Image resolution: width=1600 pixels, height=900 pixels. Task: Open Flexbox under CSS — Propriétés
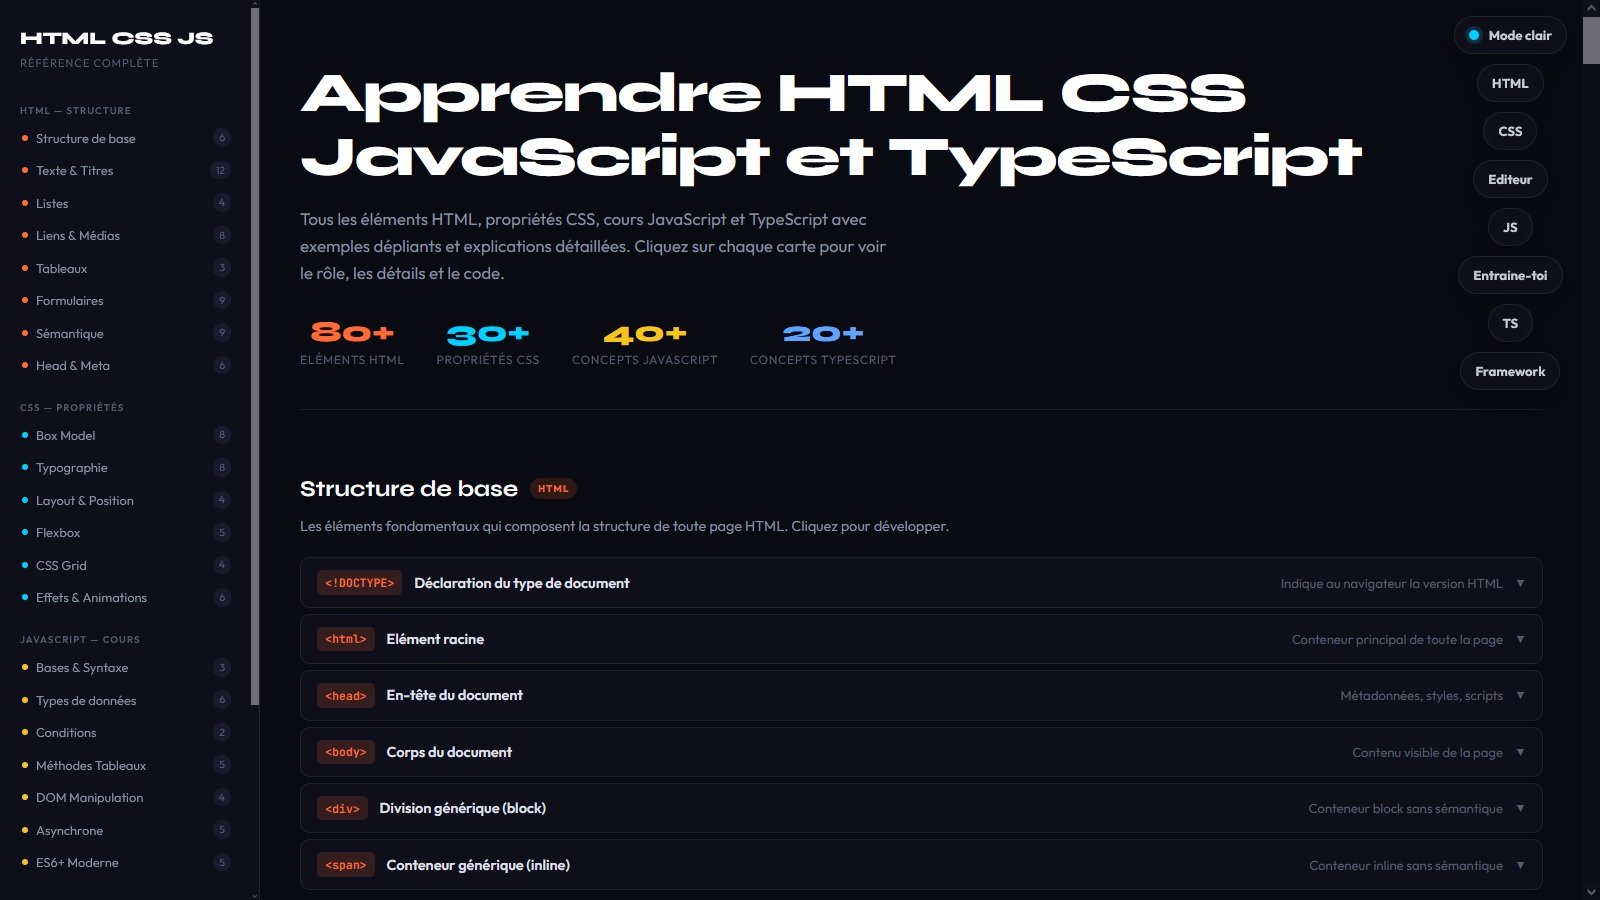tap(58, 532)
